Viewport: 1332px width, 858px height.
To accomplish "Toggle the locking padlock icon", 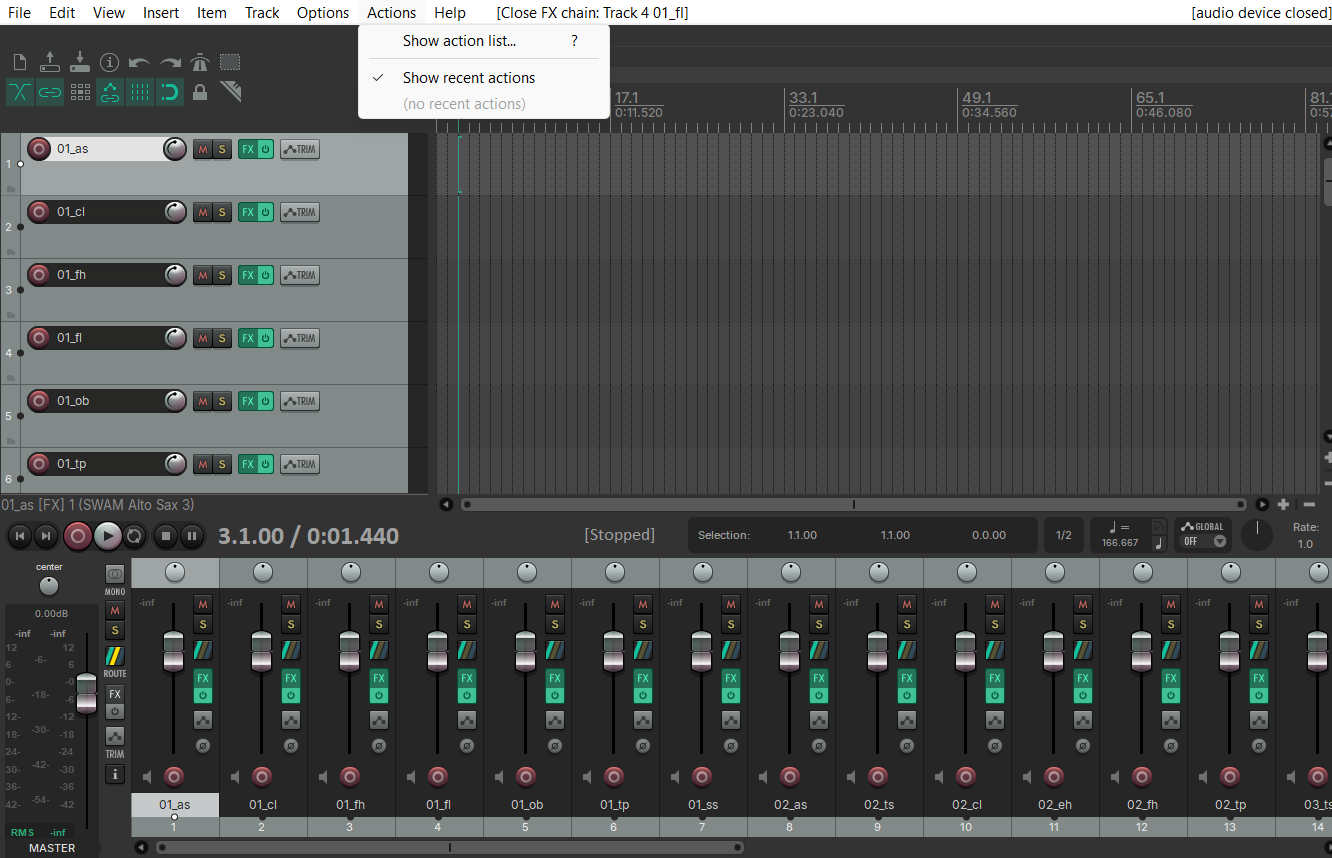I will pos(200,92).
